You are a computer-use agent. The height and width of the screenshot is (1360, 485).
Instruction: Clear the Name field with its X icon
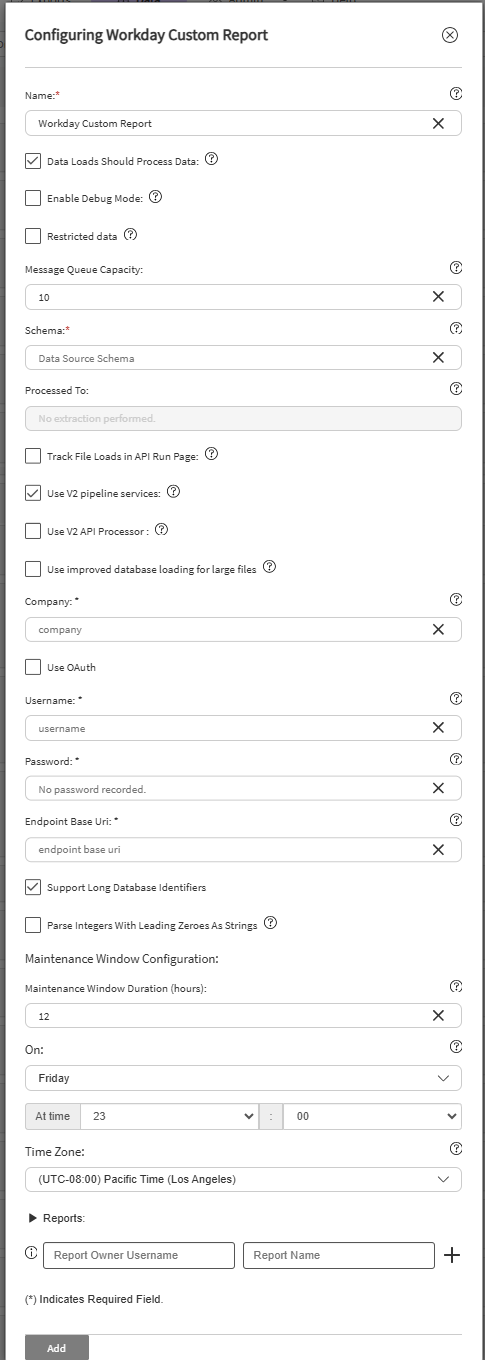[x=438, y=123]
